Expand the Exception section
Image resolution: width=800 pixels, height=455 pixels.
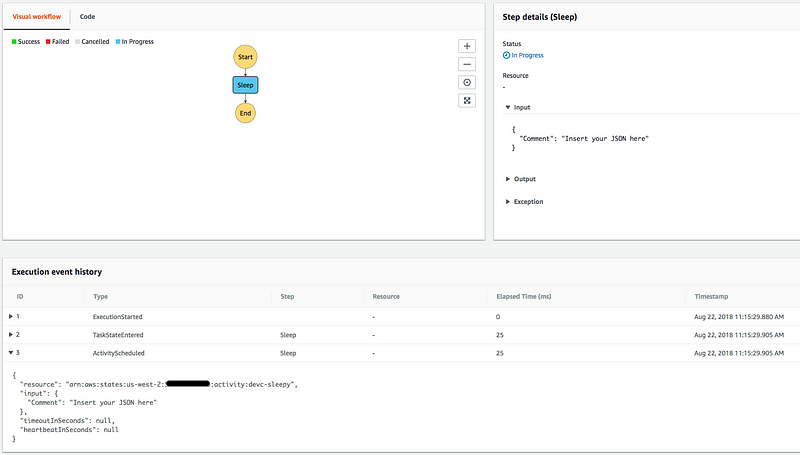(x=508, y=202)
